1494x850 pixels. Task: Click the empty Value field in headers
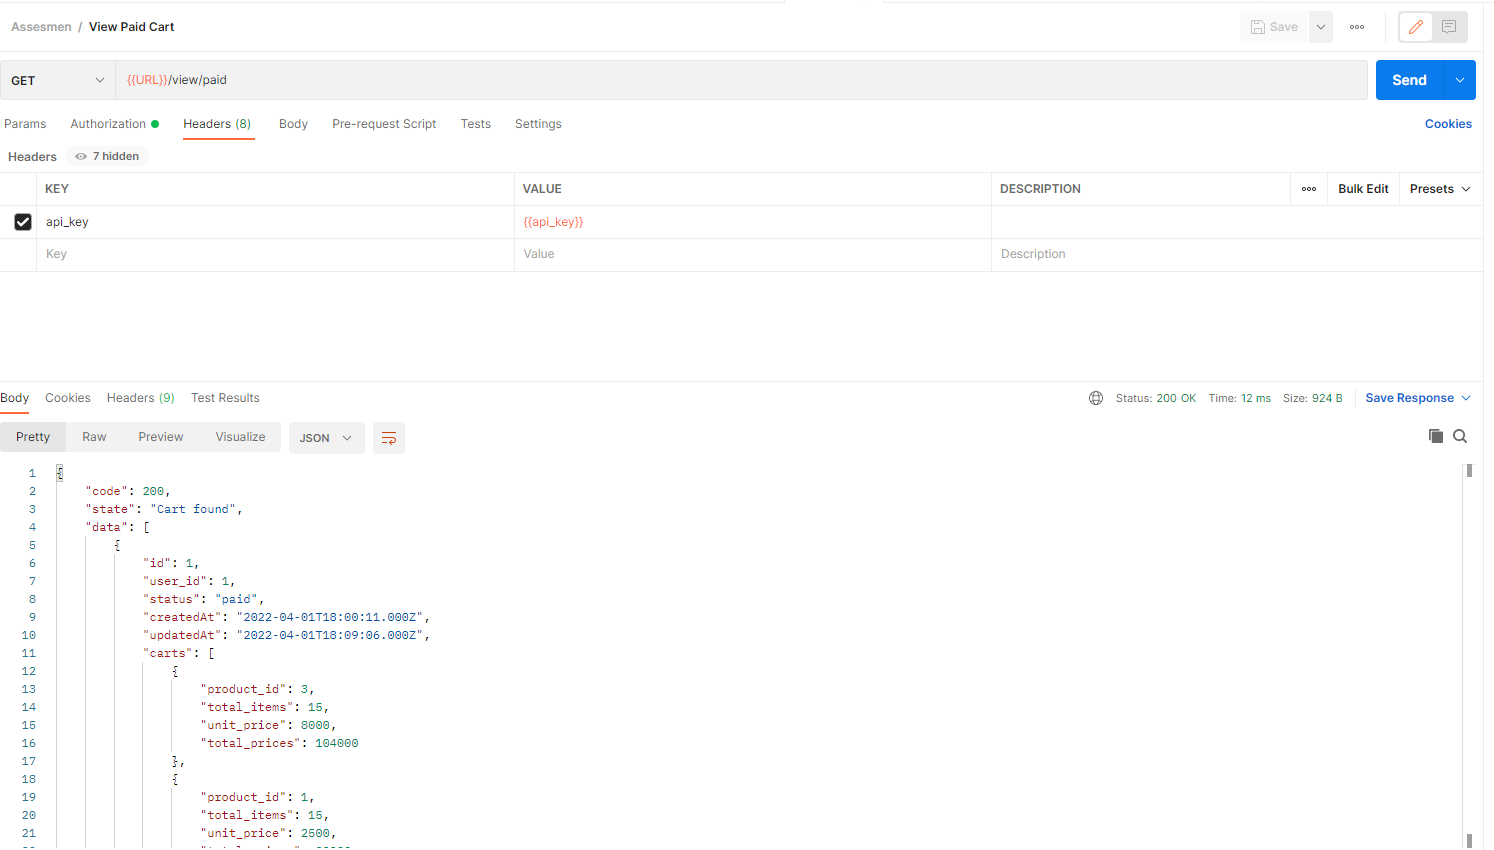[x=752, y=254]
